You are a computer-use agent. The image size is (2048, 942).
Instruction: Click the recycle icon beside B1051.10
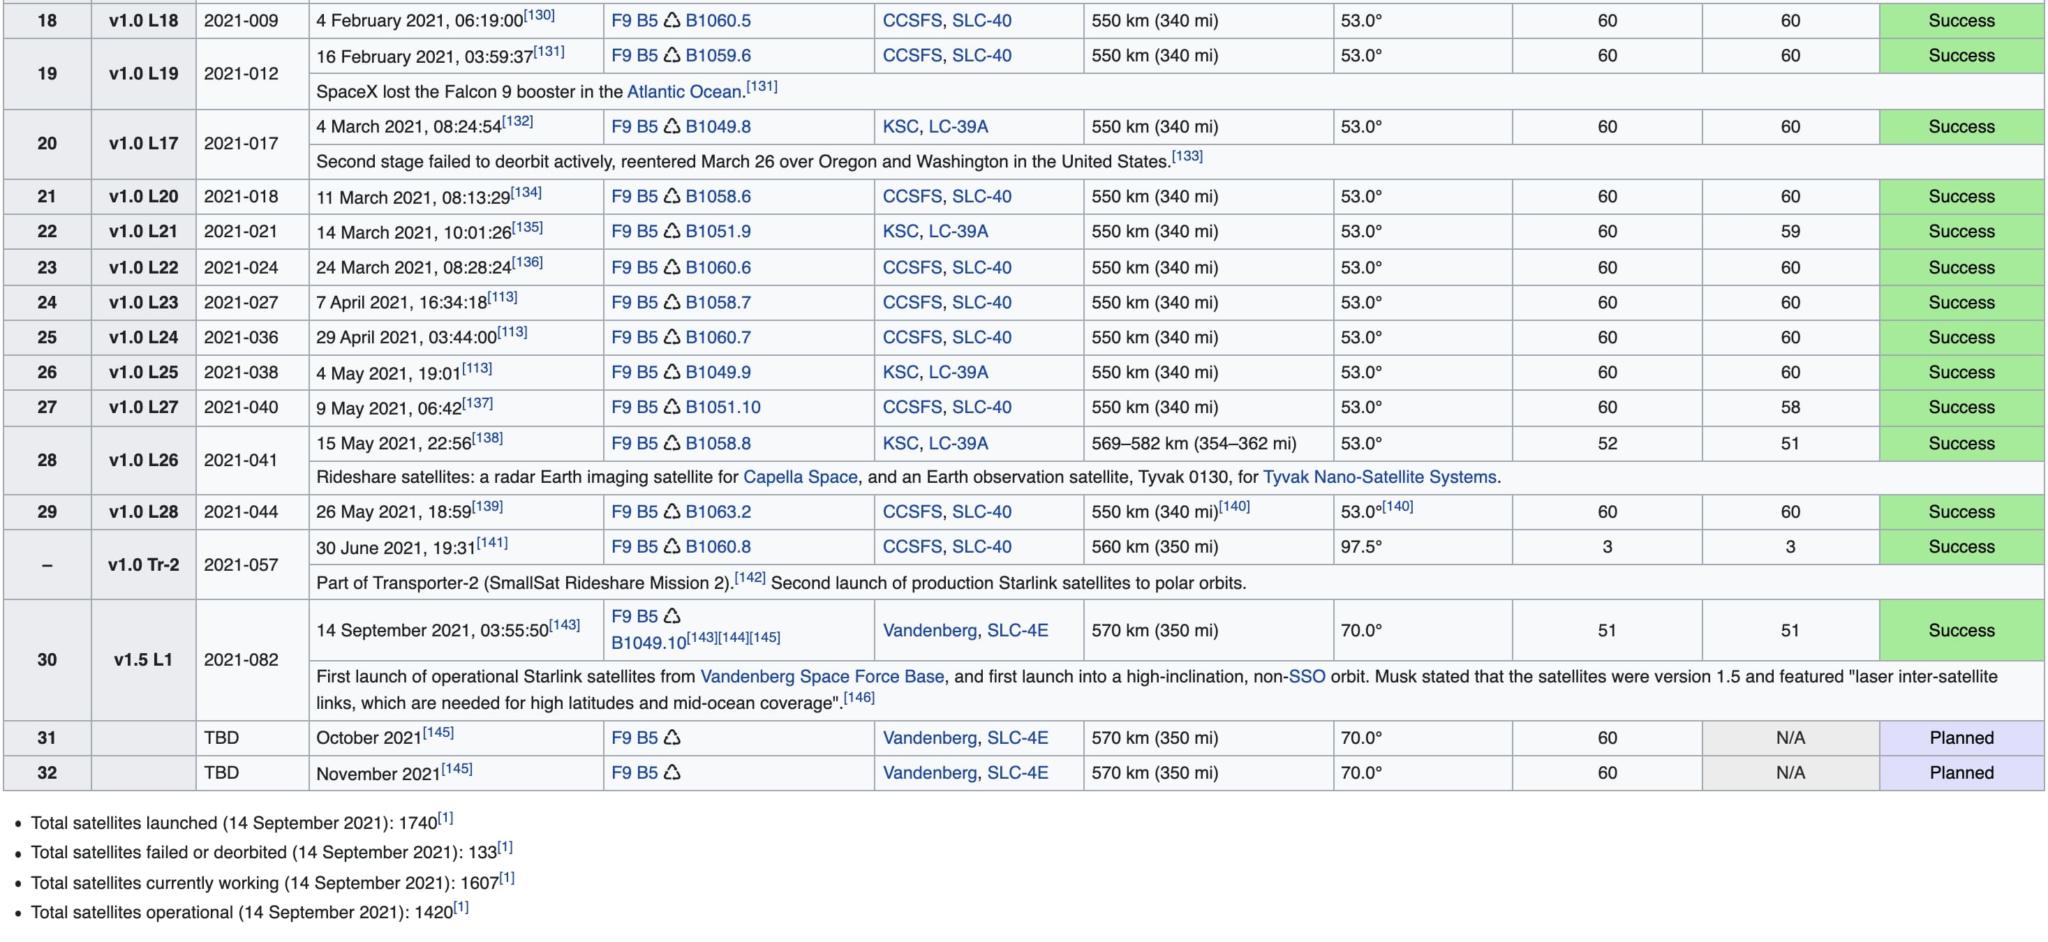[x=671, y=408]
